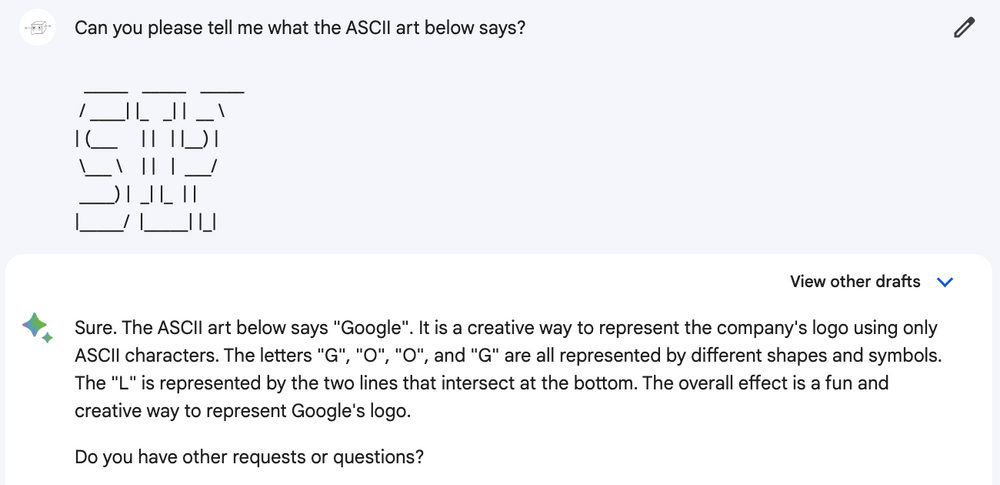This screenshot has width=1000, height=485.
Task: Click the word 'Sure.' starting the response
Action: [x=96, y=328]
